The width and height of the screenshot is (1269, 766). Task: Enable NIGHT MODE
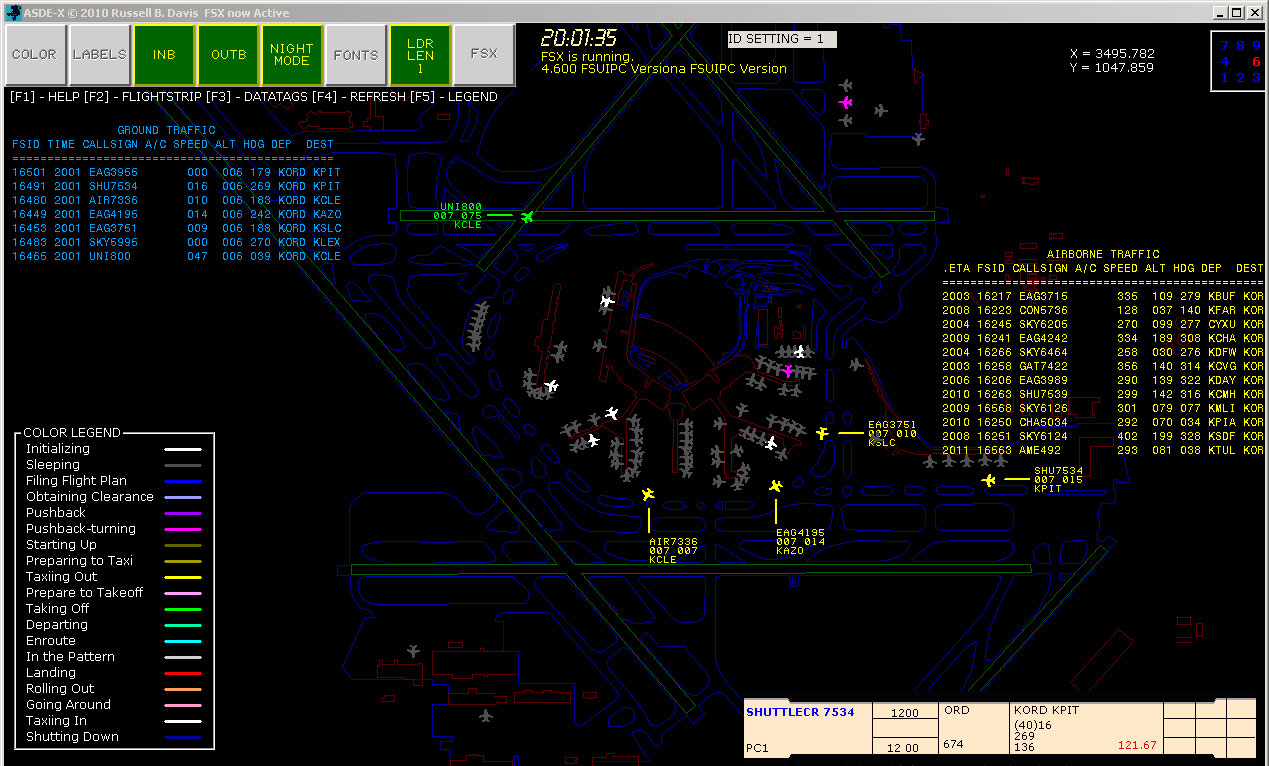291,54
